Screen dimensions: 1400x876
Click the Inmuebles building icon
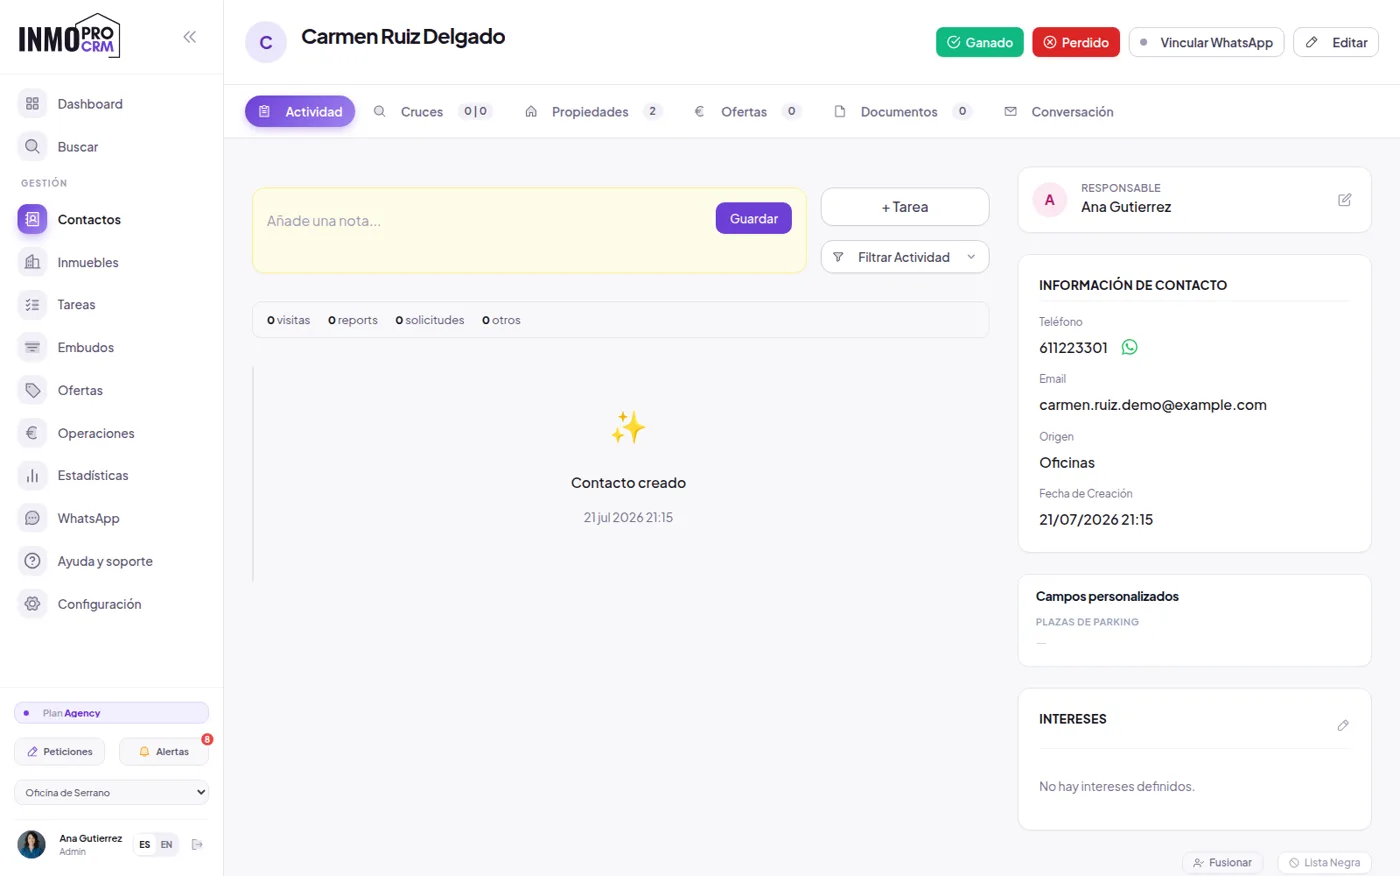click(32, 262)
